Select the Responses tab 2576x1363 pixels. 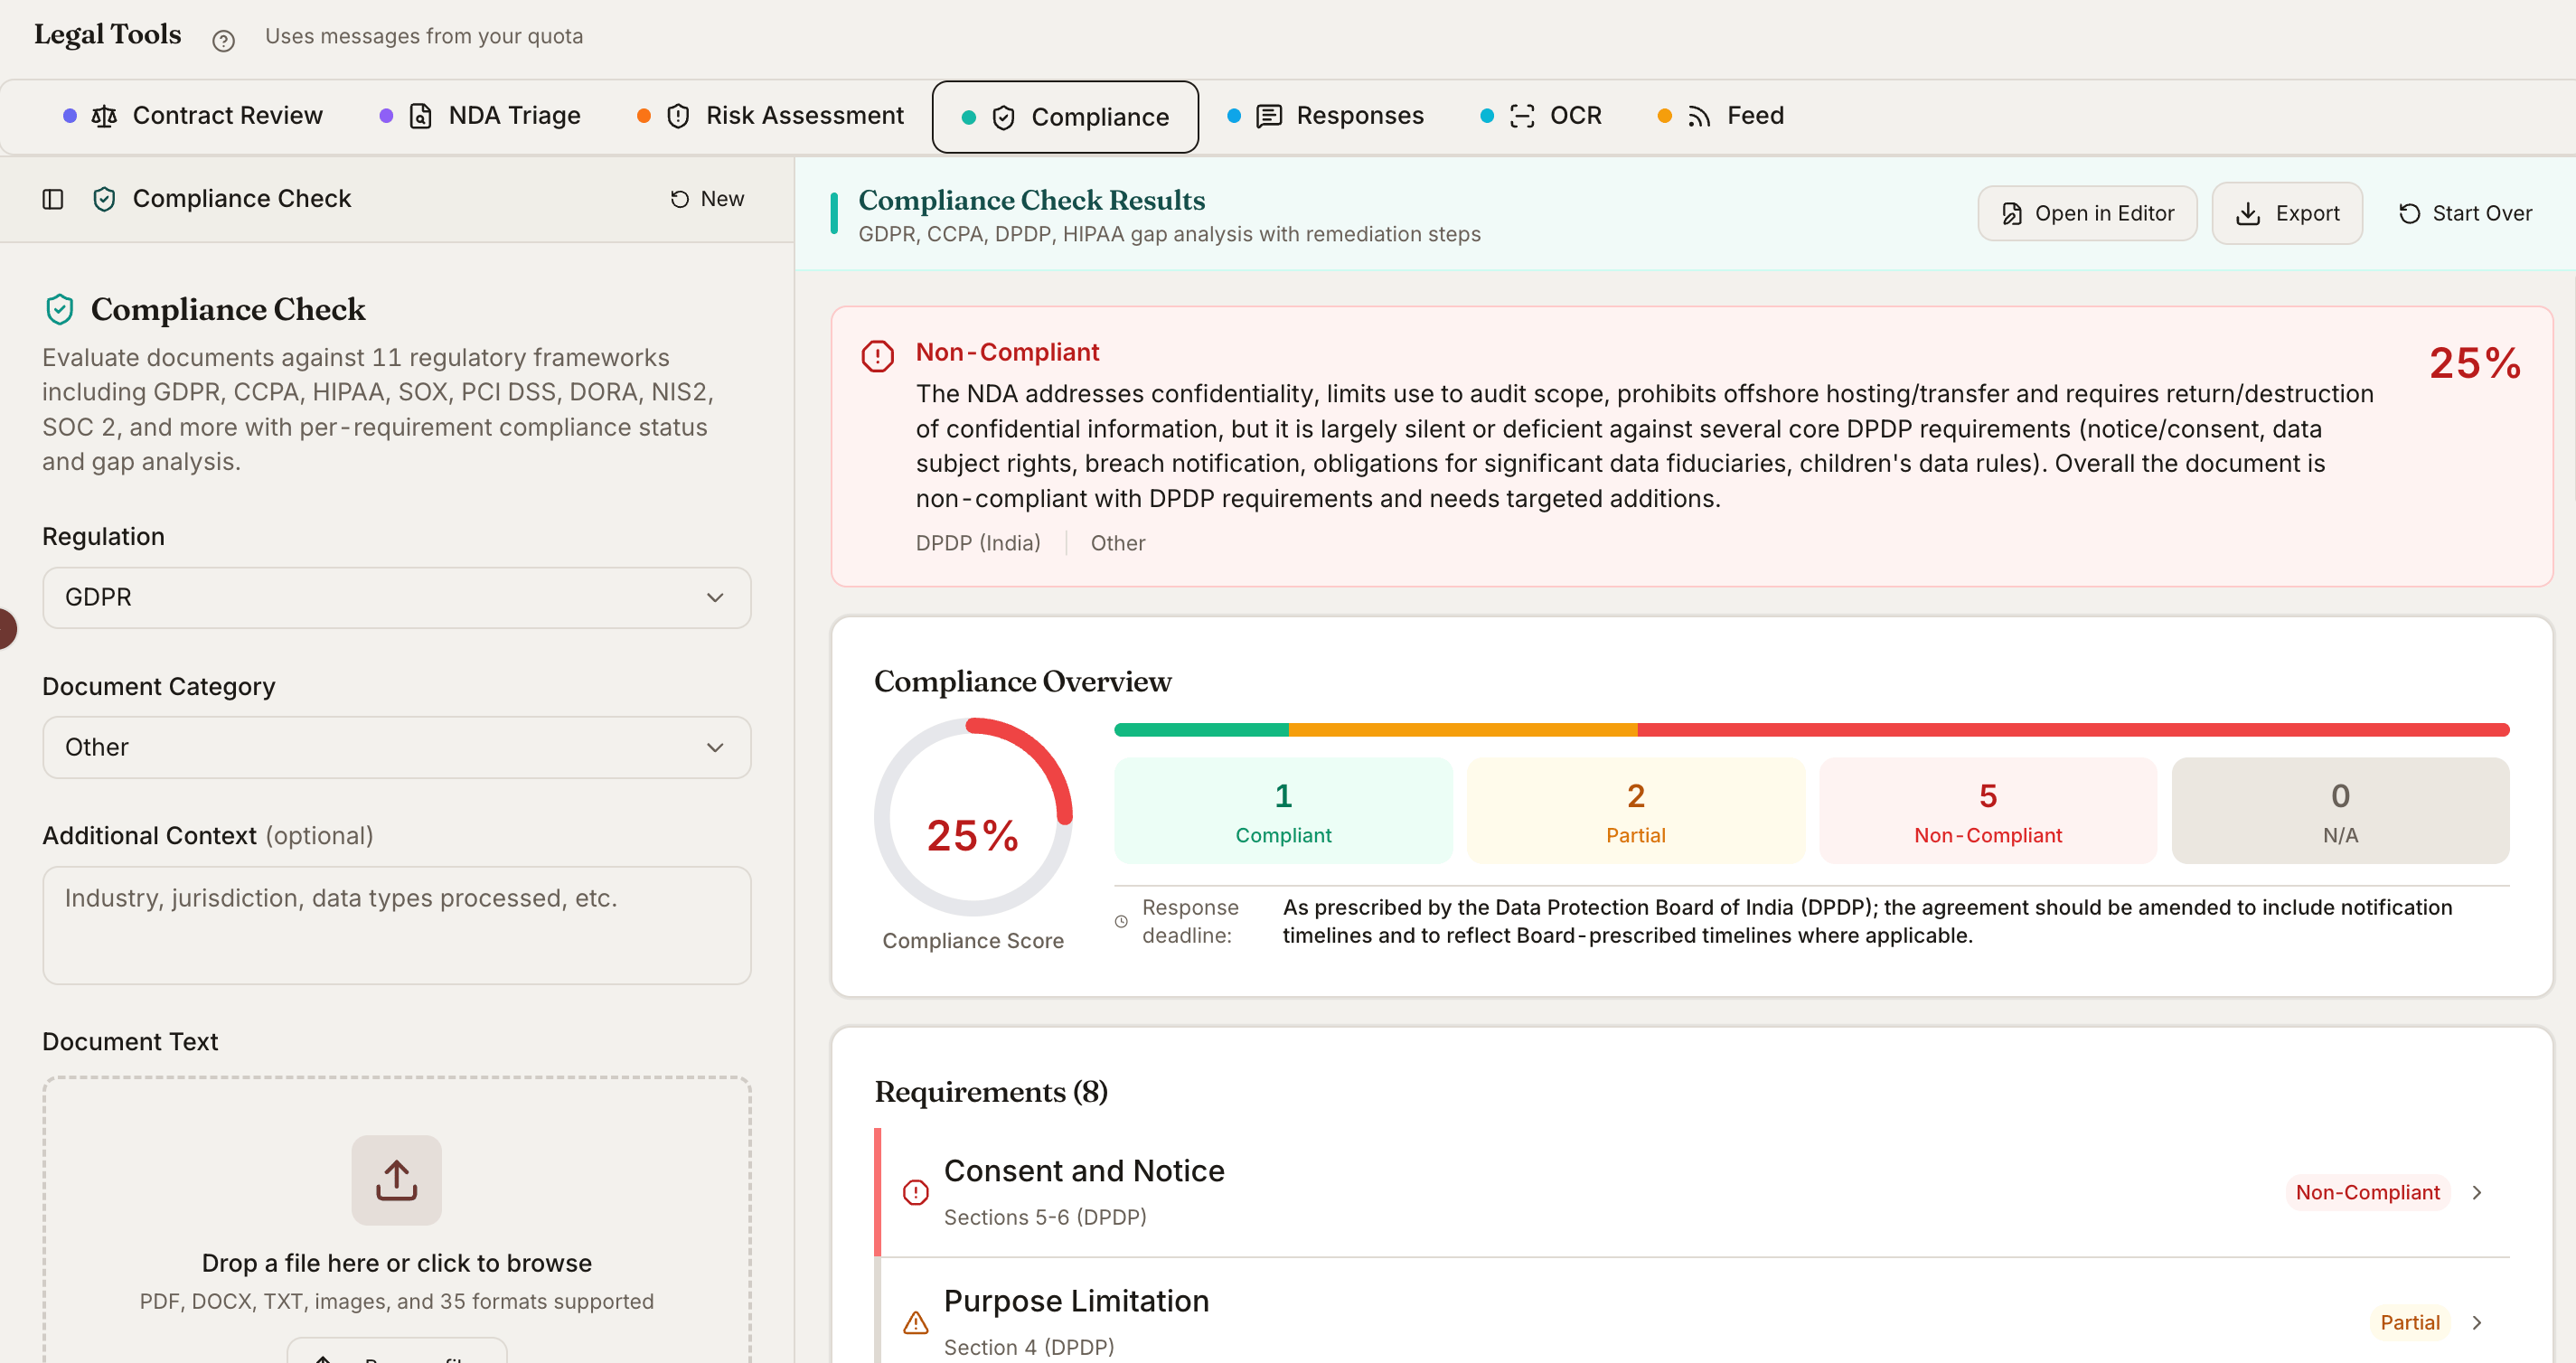pos(1326,116)
